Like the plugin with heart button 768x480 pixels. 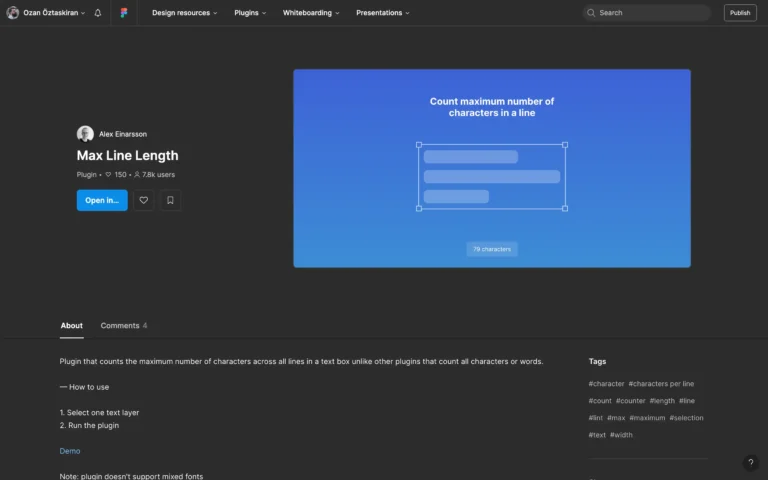coord(144,200)
